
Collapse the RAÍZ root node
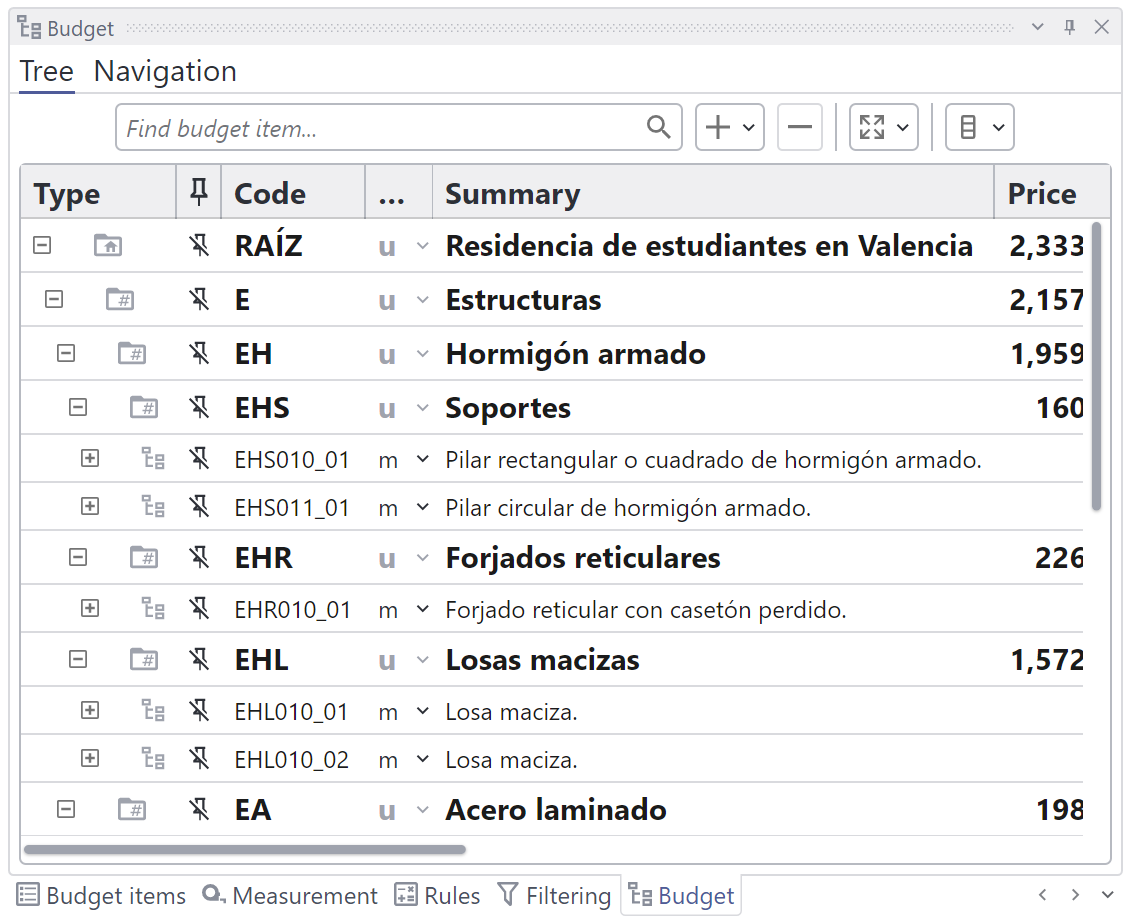click(x=42, y=245)
